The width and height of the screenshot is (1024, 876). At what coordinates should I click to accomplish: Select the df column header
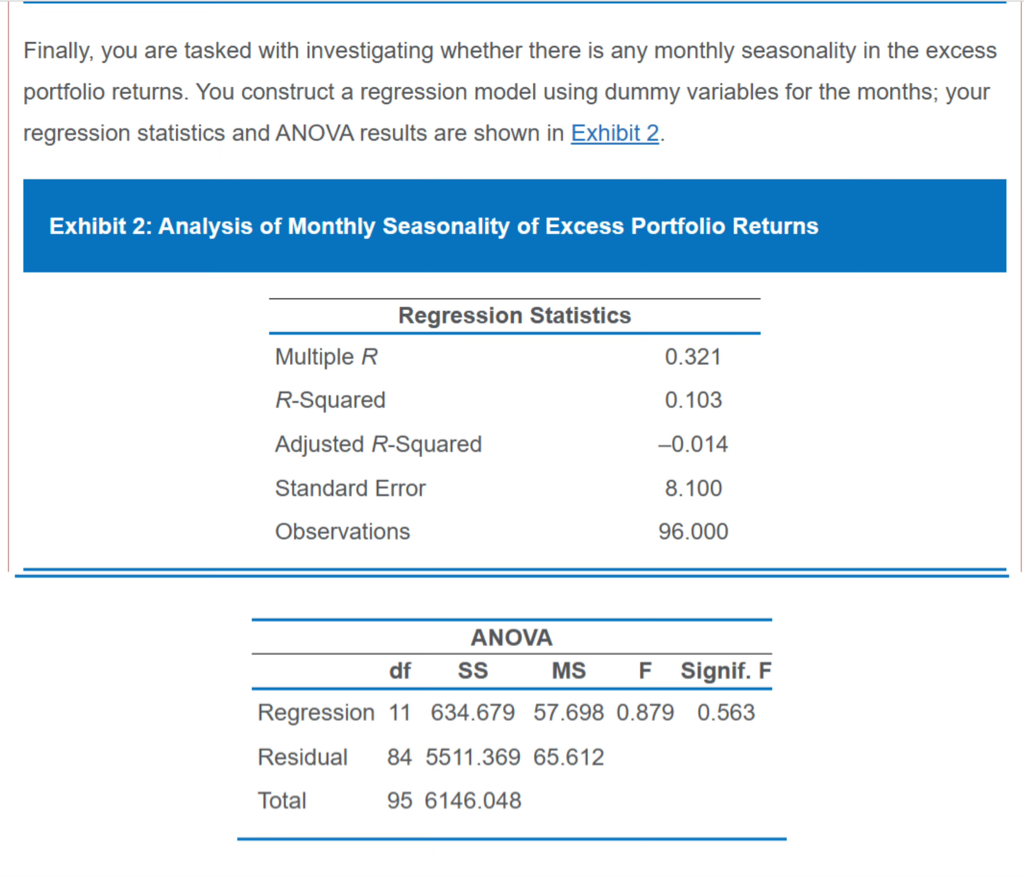[x=399, y=672]
